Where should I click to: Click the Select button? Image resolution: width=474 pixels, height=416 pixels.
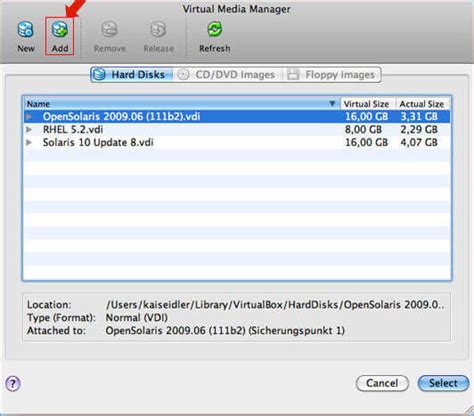click(443, 383)
